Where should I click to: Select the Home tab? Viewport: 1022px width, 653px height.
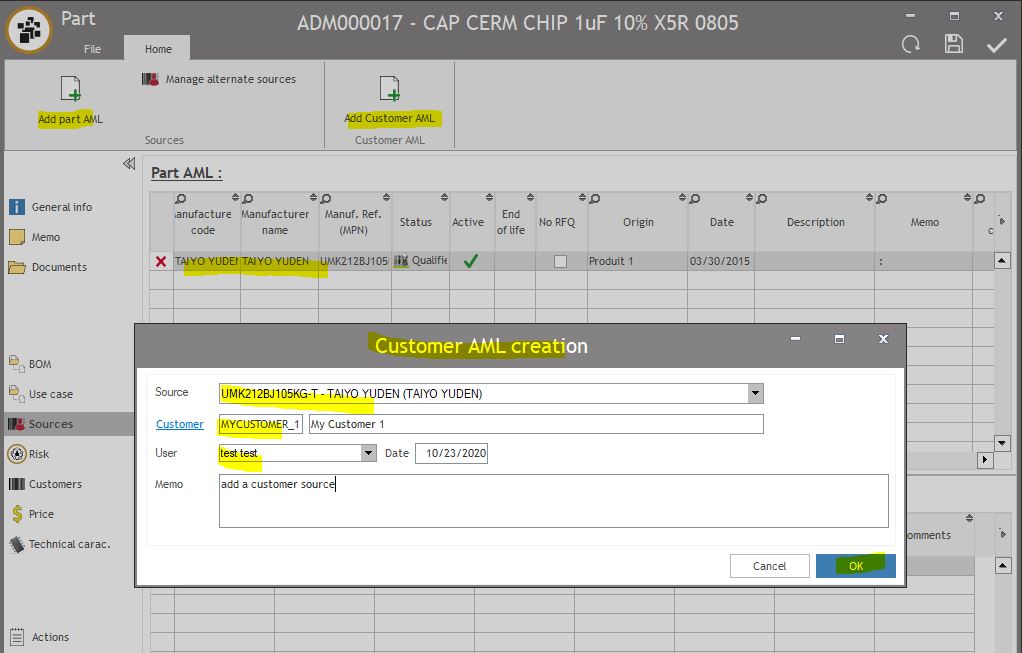click(x=158, y=49)
